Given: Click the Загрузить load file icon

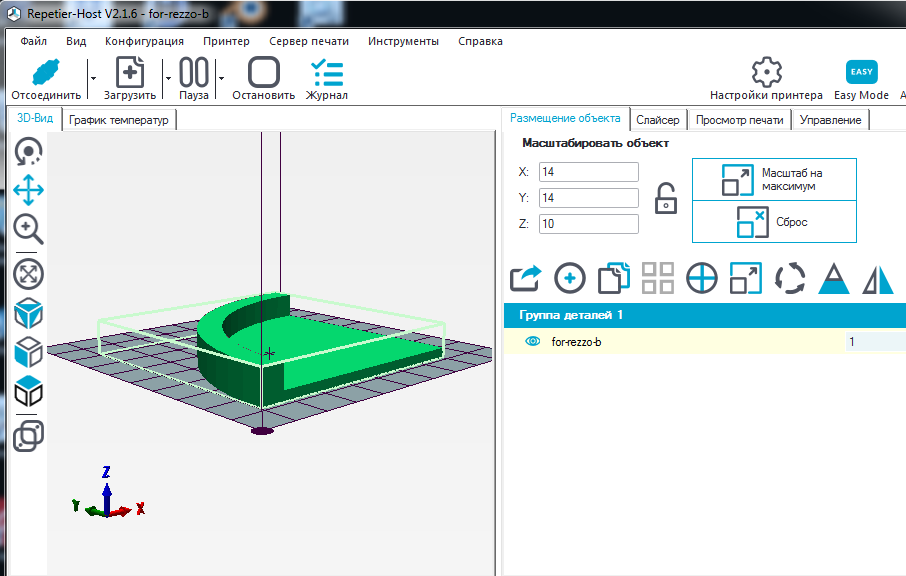Looking at the screenshot, I should pyautogui.click(x=130, y=72).
